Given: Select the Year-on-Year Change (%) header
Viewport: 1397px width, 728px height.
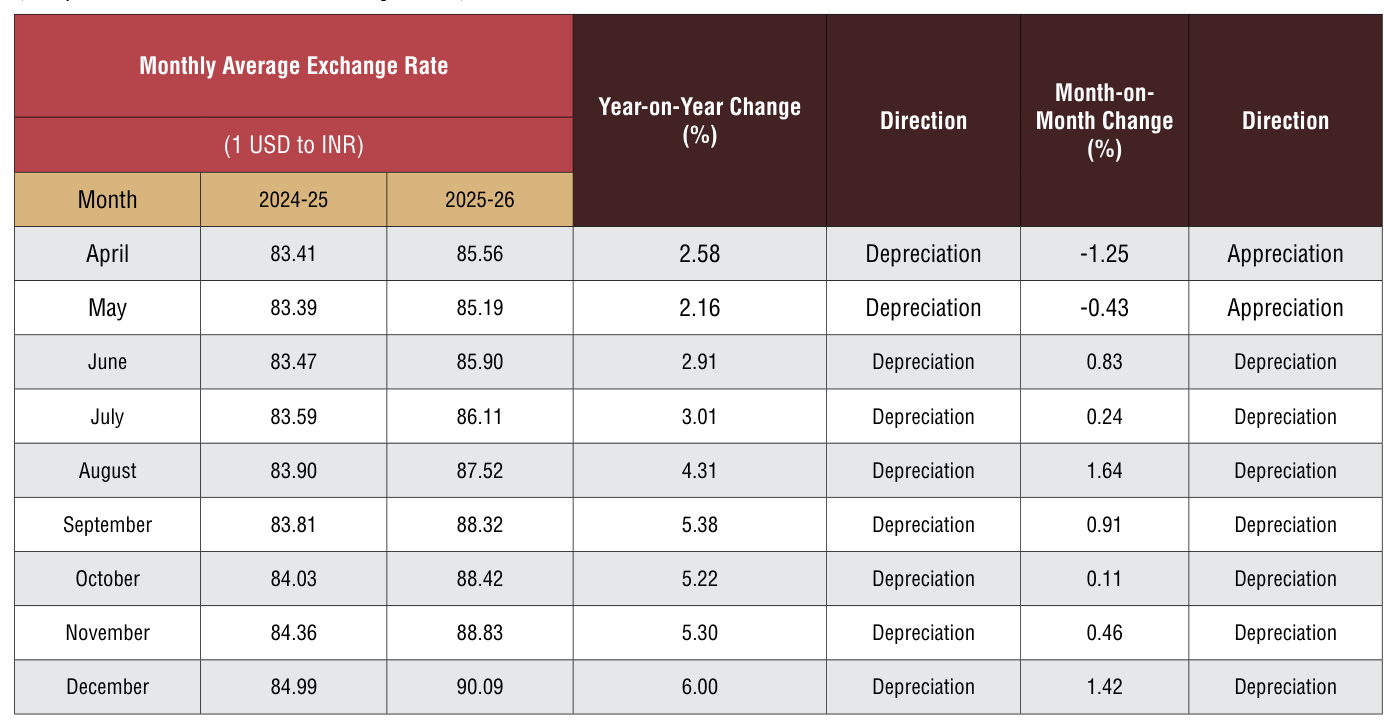Looking at the screenshot, I should tap(700, 120).
